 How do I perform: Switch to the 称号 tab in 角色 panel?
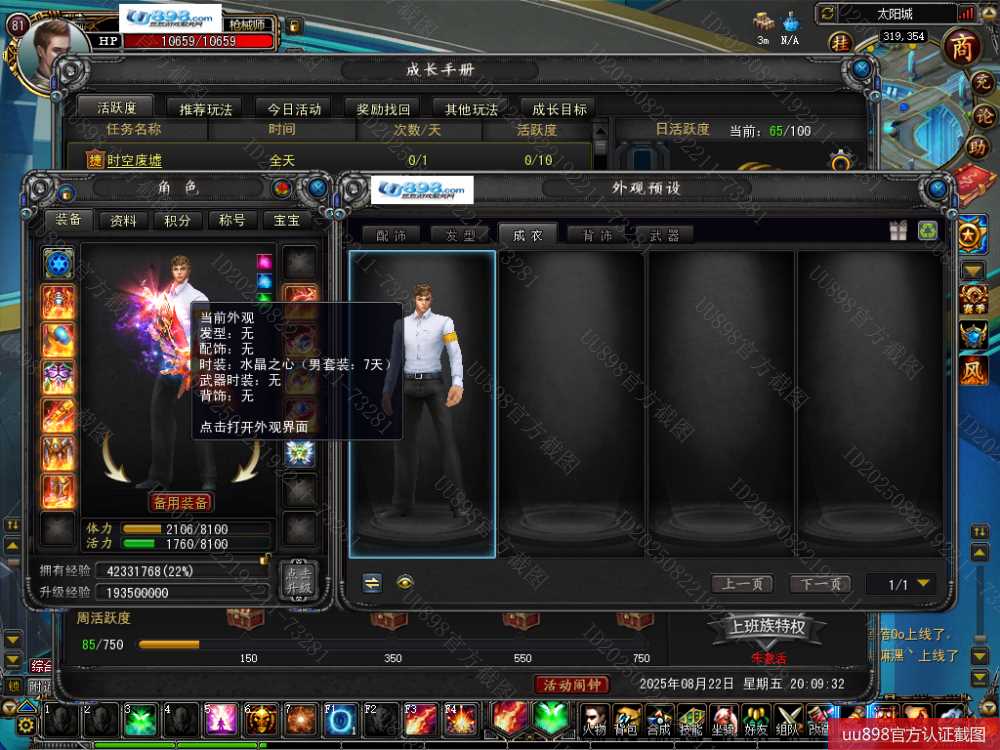[x=232, y=221]
